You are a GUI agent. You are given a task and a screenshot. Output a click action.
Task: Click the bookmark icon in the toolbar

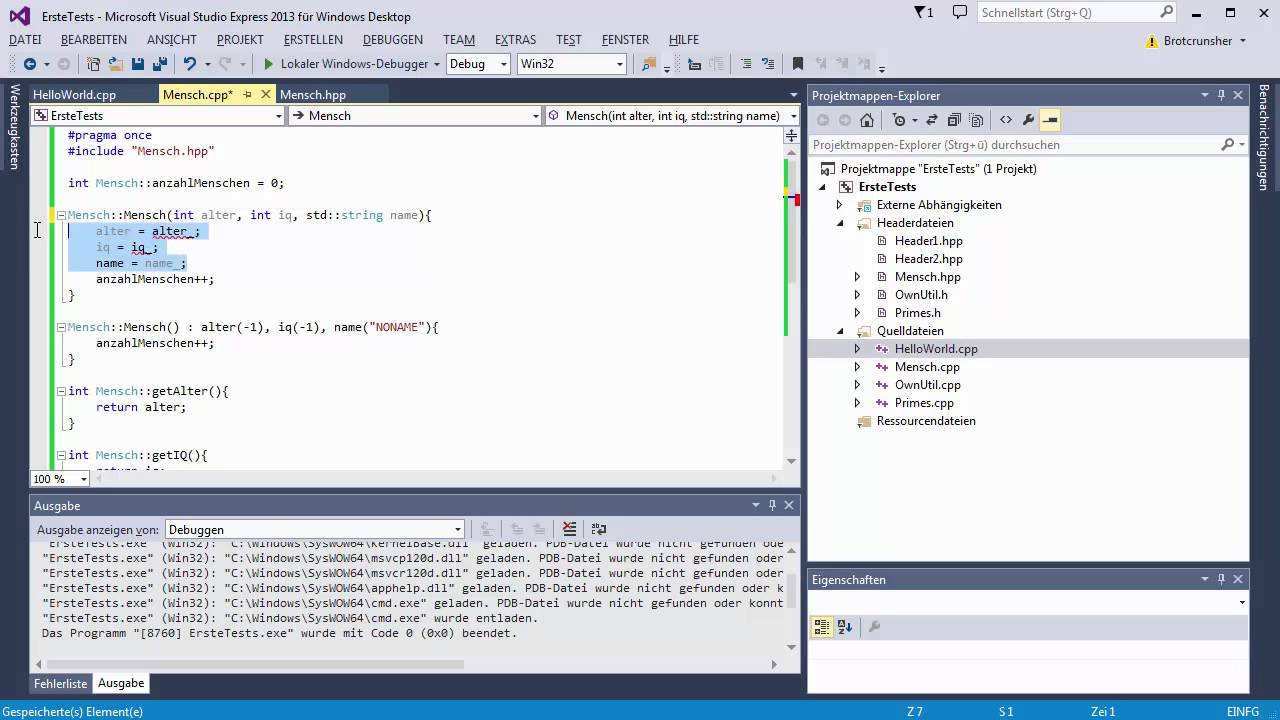pyautogui.click(x=797, y=64)
